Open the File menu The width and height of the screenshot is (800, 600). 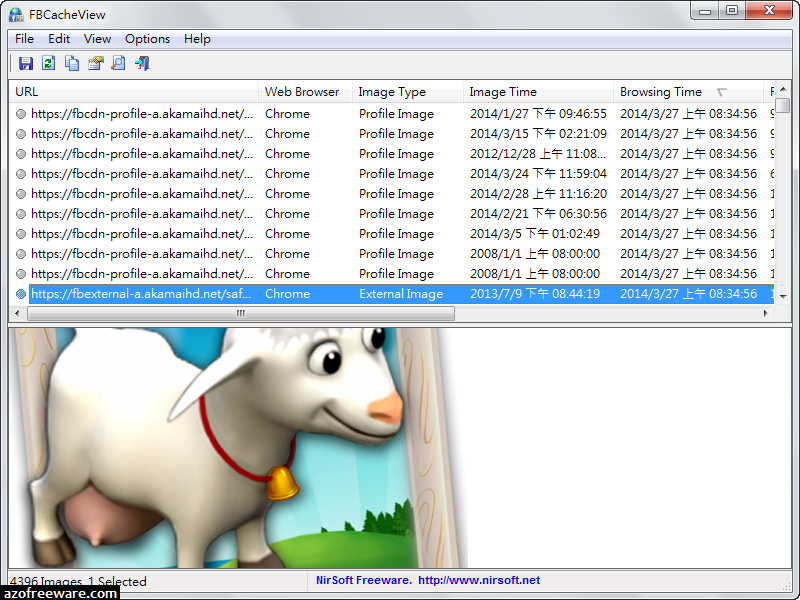[24, 39]
